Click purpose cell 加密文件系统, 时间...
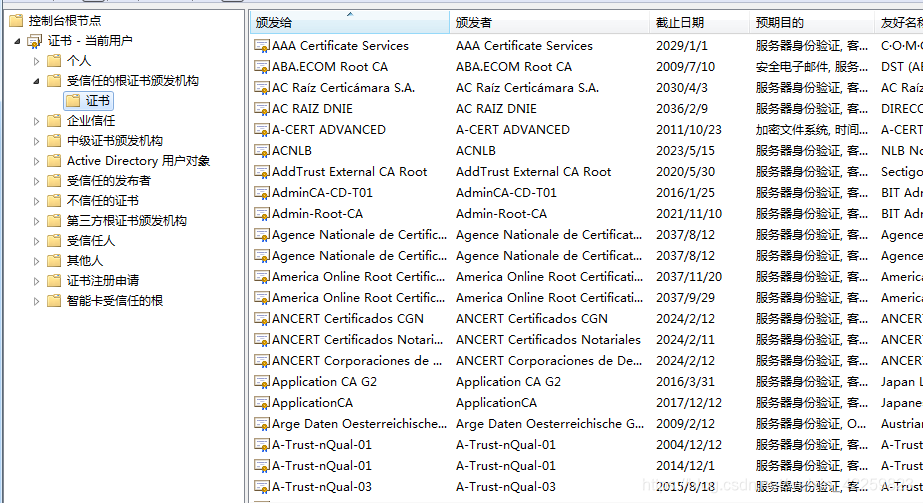 pyautogui.click(x=812, y=130)
